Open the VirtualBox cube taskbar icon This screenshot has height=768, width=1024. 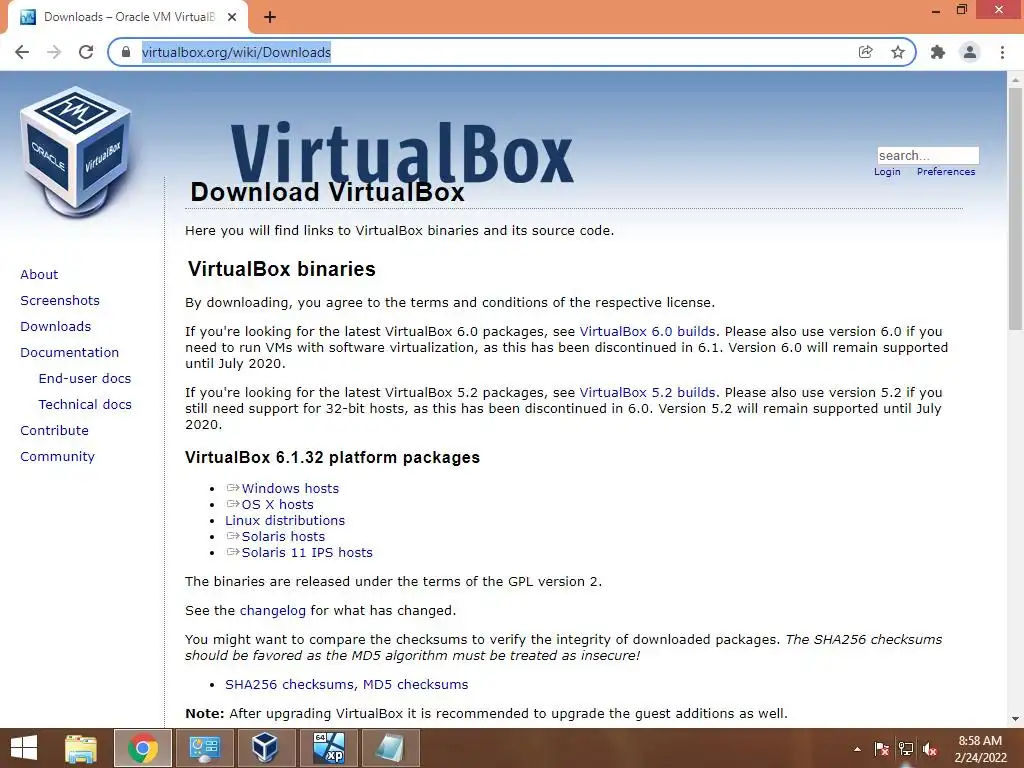click(x=265, y=748)
